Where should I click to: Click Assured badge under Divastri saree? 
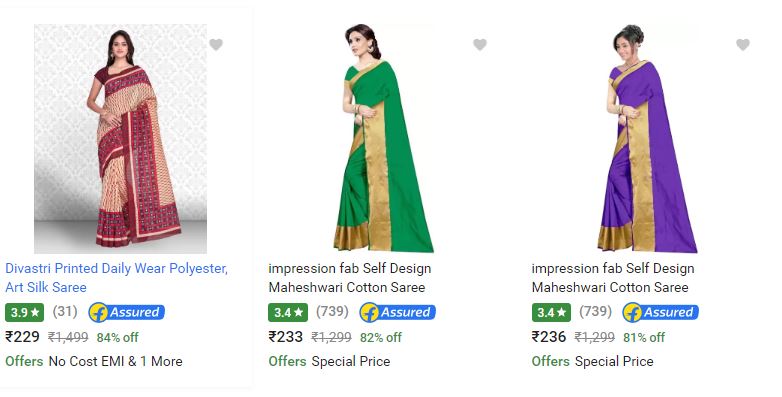pos(127,313)
